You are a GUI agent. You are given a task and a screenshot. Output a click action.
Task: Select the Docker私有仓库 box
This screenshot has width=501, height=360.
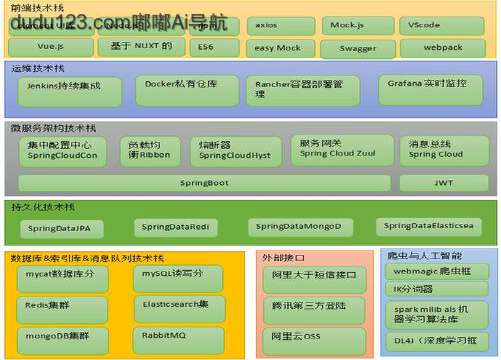click(187, 90)
